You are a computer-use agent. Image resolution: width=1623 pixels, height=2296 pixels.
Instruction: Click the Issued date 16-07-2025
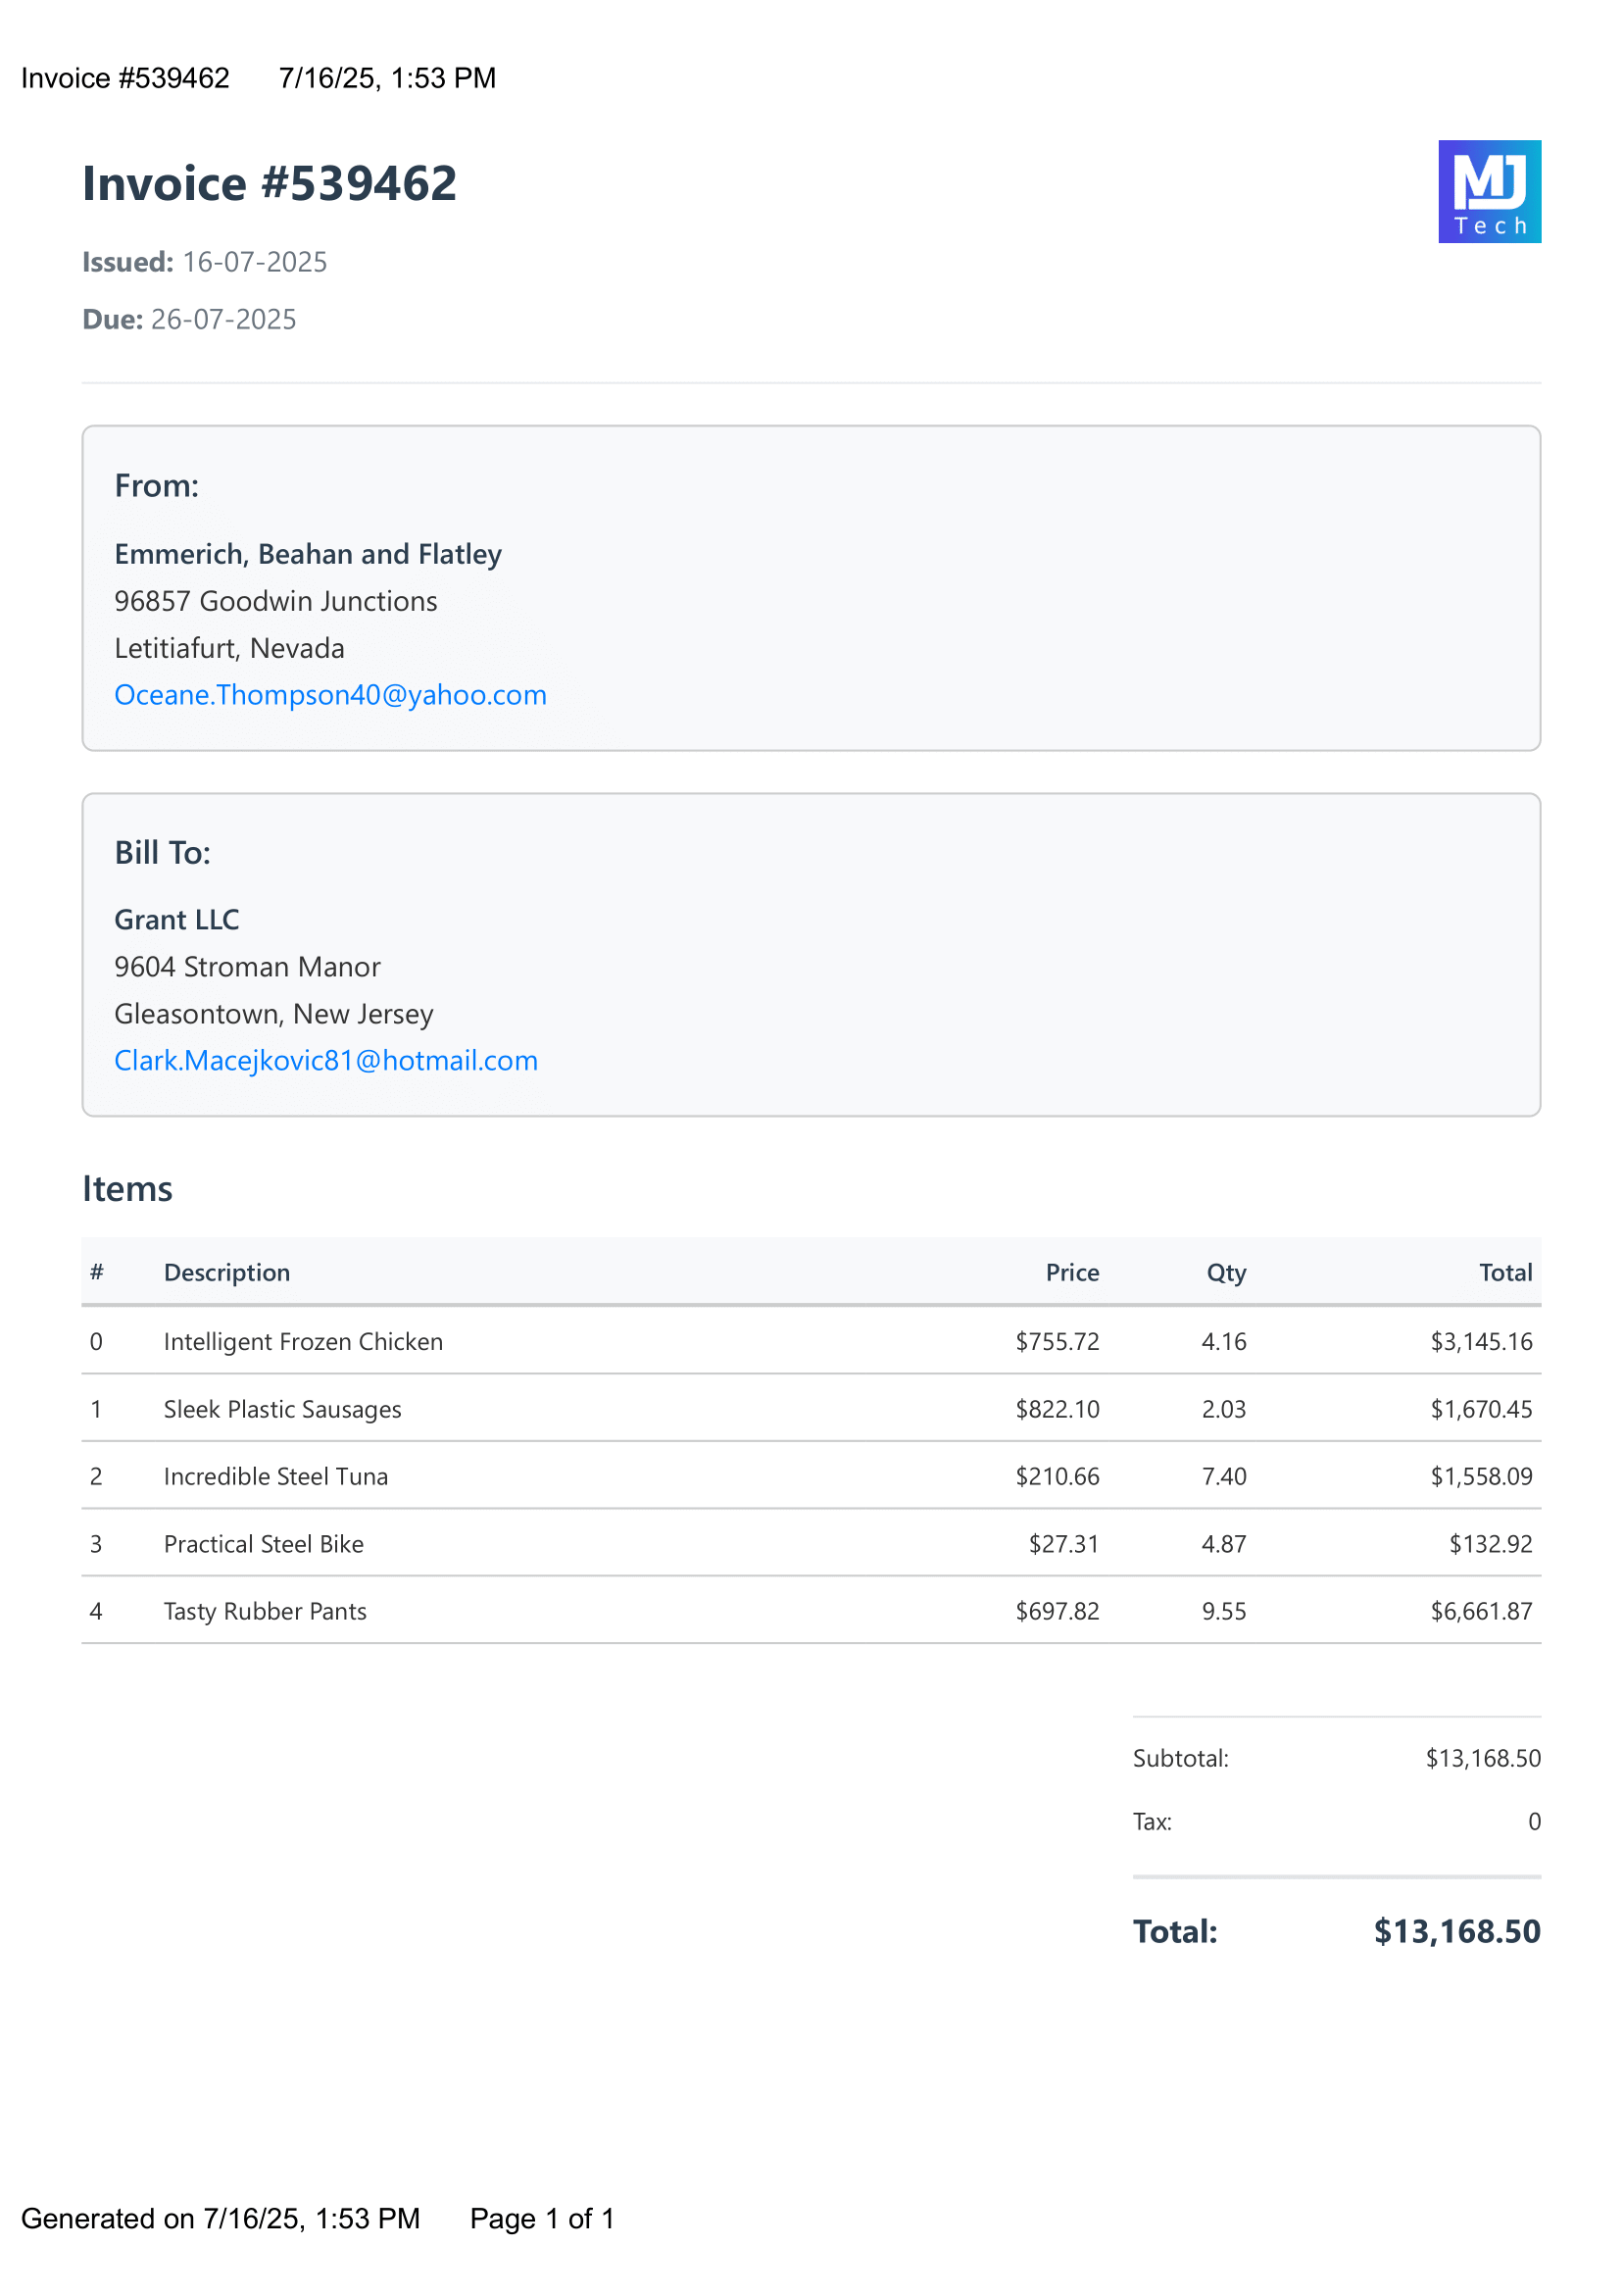click(256, 262)
